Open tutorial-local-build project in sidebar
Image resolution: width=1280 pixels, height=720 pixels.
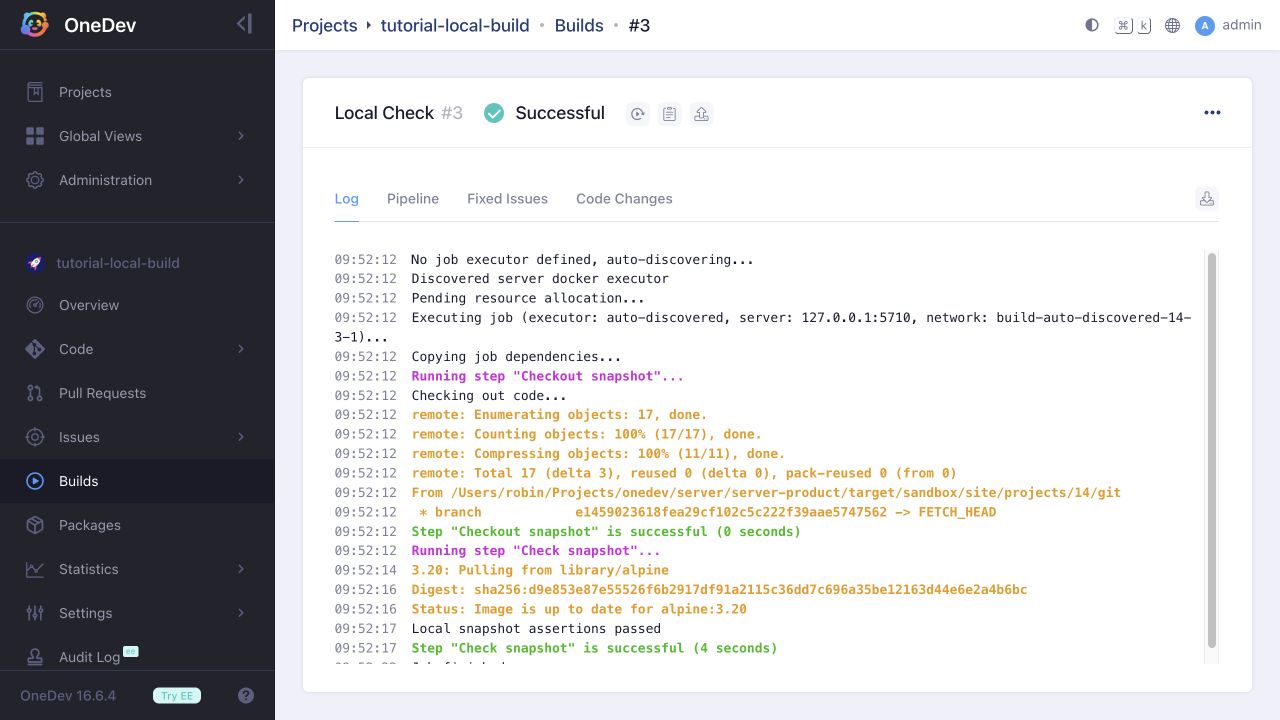point(118,263)
